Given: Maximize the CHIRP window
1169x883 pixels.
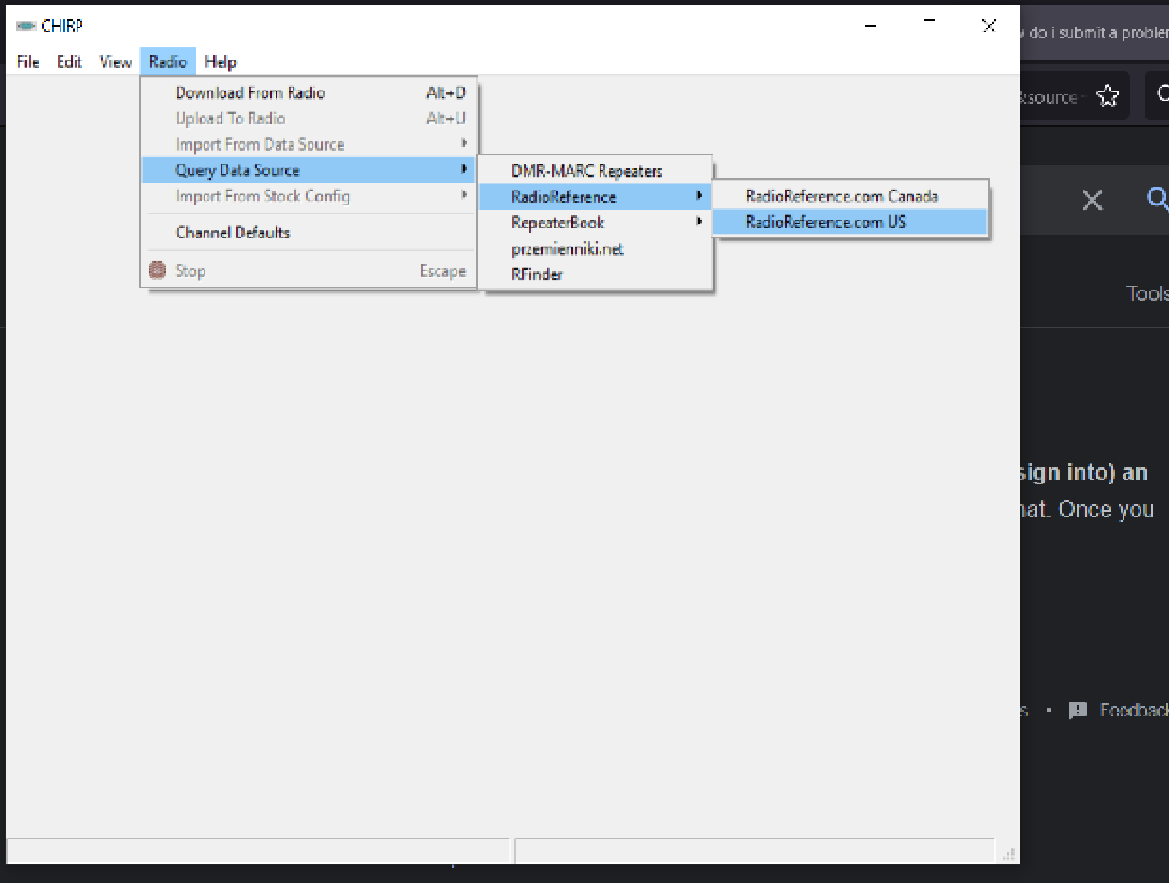Looking at the screenshot, I should (929, 22).
